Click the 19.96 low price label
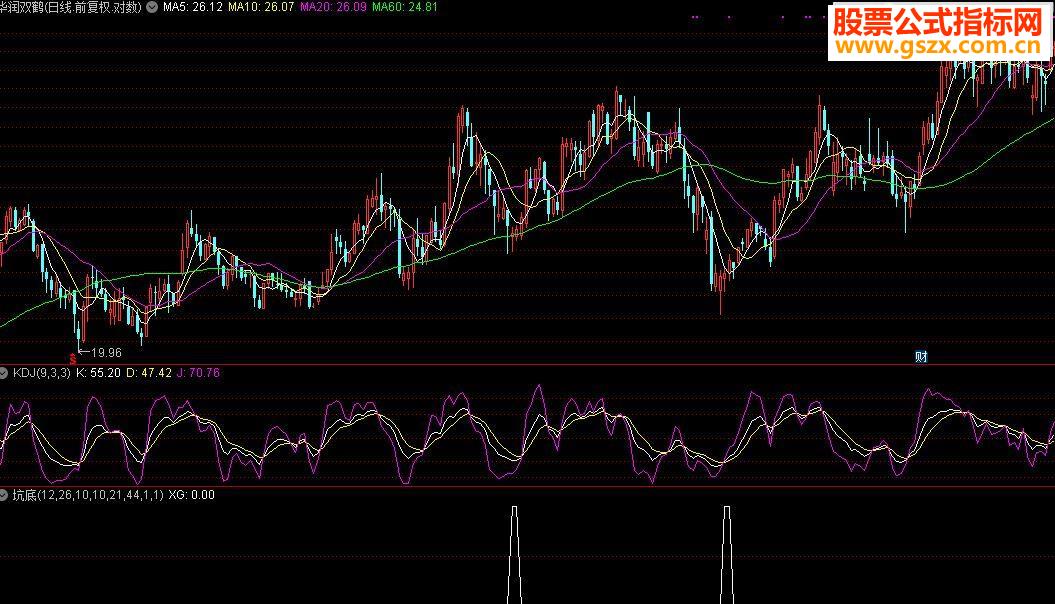Viewport: 1055px width, 604px height. point(106,352)
